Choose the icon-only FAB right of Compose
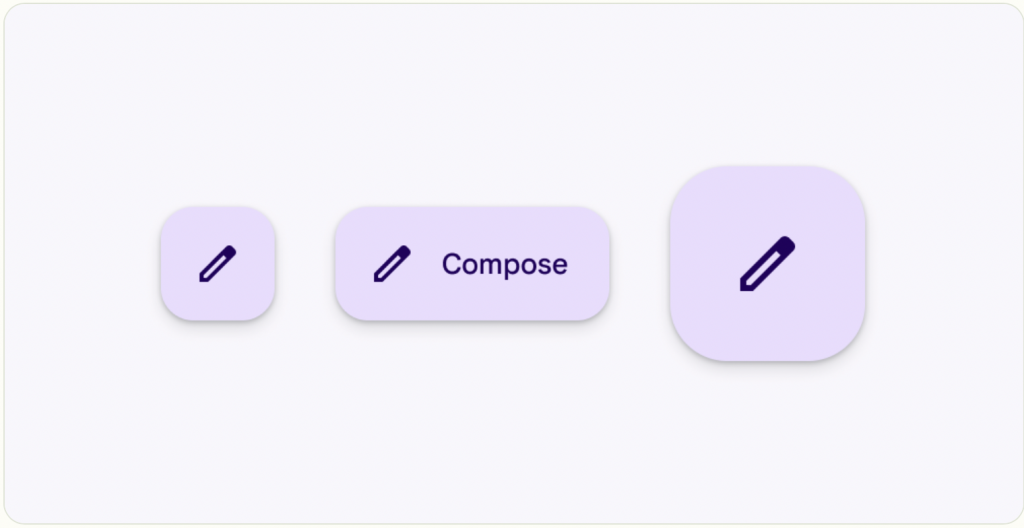1024x528 pixels. 767,263
